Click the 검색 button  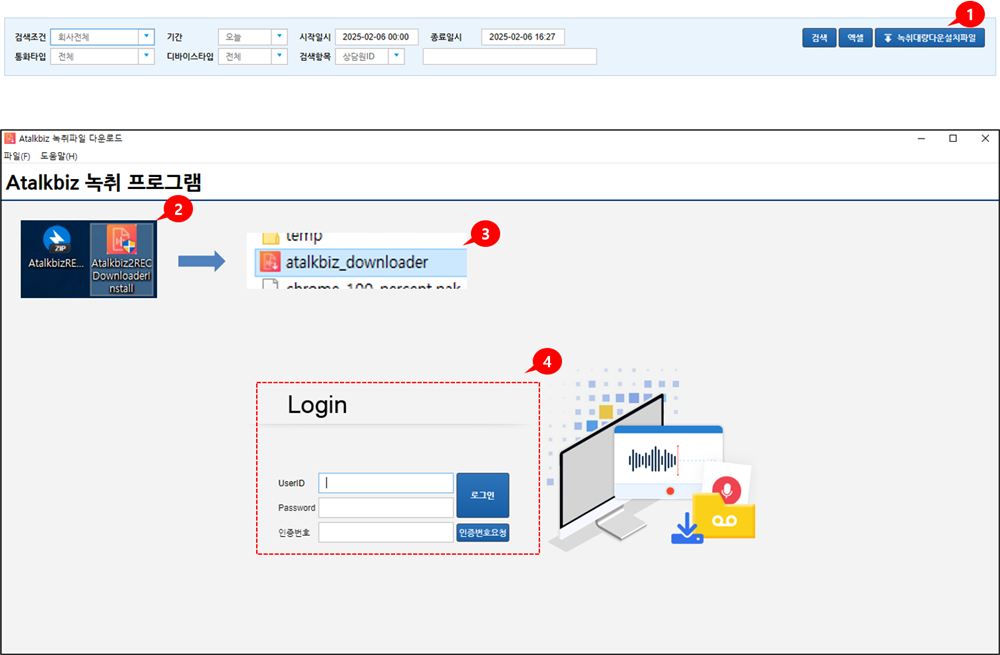pyautogui.click(x=819, y=37)
